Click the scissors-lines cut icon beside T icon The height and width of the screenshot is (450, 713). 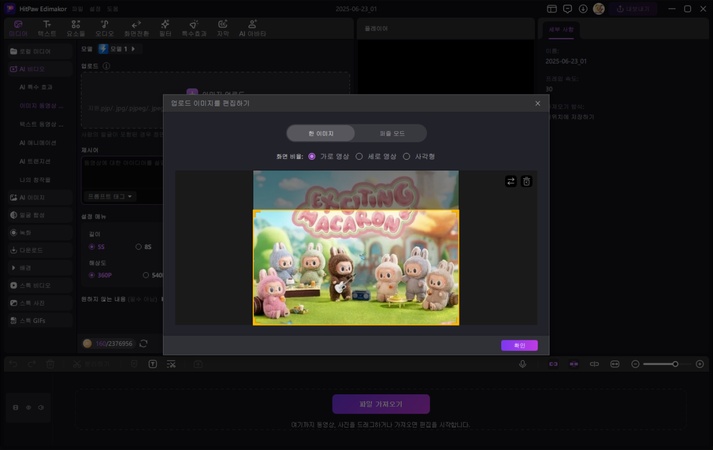(x=171, y=364)
